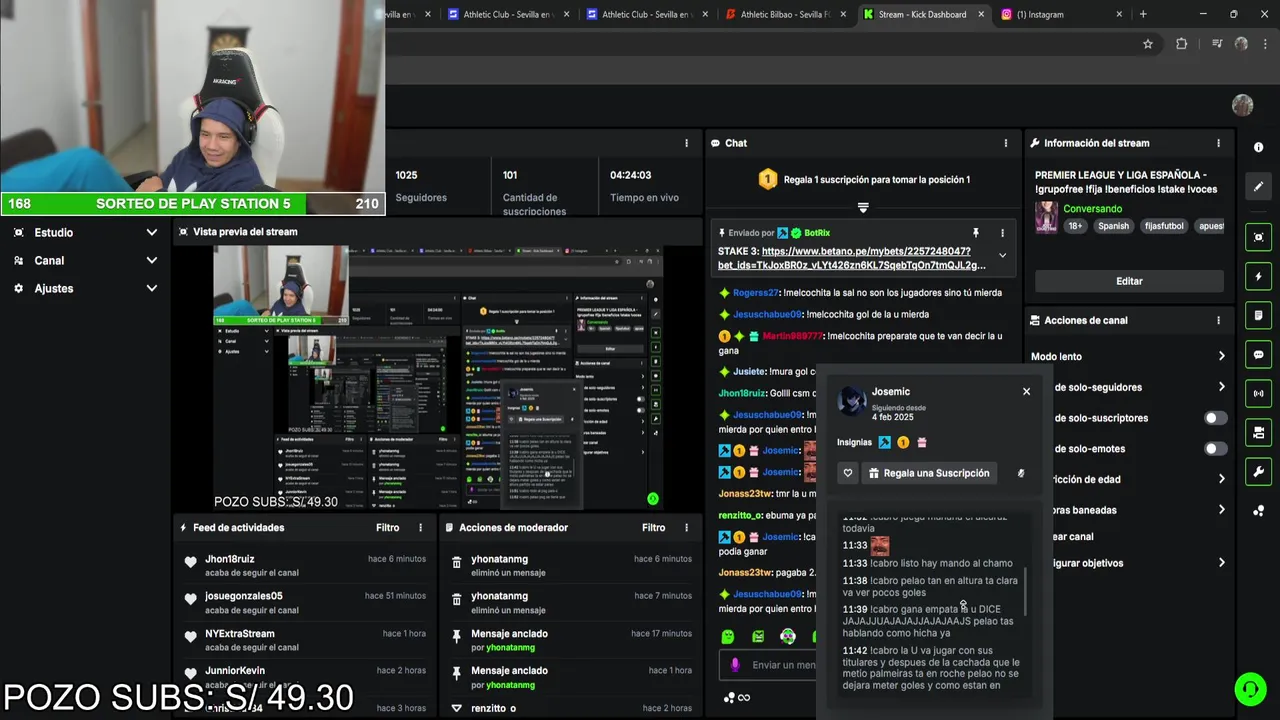Click the lightning bolt sidebar icon
The height and width of the screenshot is (720, 1280).
(1258, 276)
